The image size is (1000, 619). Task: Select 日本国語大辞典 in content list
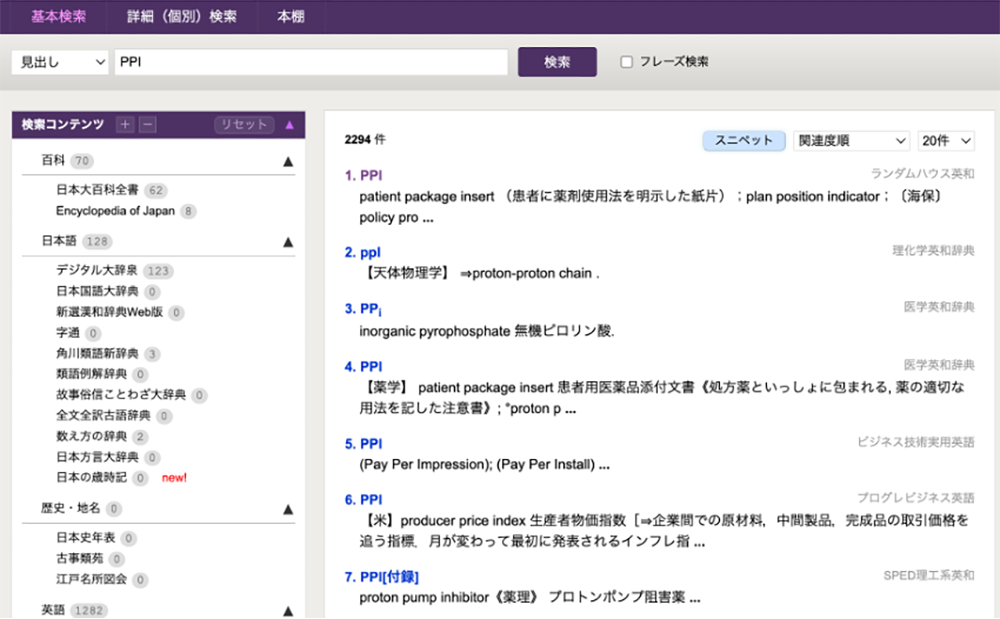(x=97, y=291)
